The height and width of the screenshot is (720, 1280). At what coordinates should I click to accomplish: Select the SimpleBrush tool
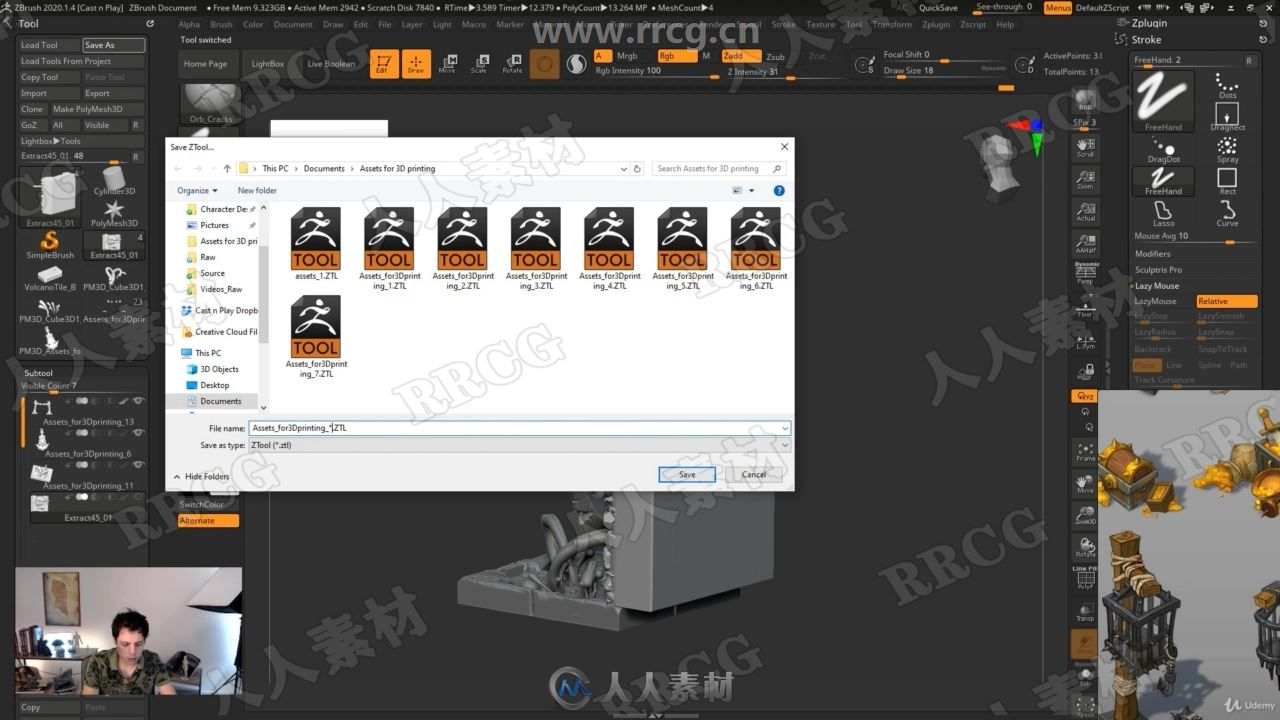[50, 245]
